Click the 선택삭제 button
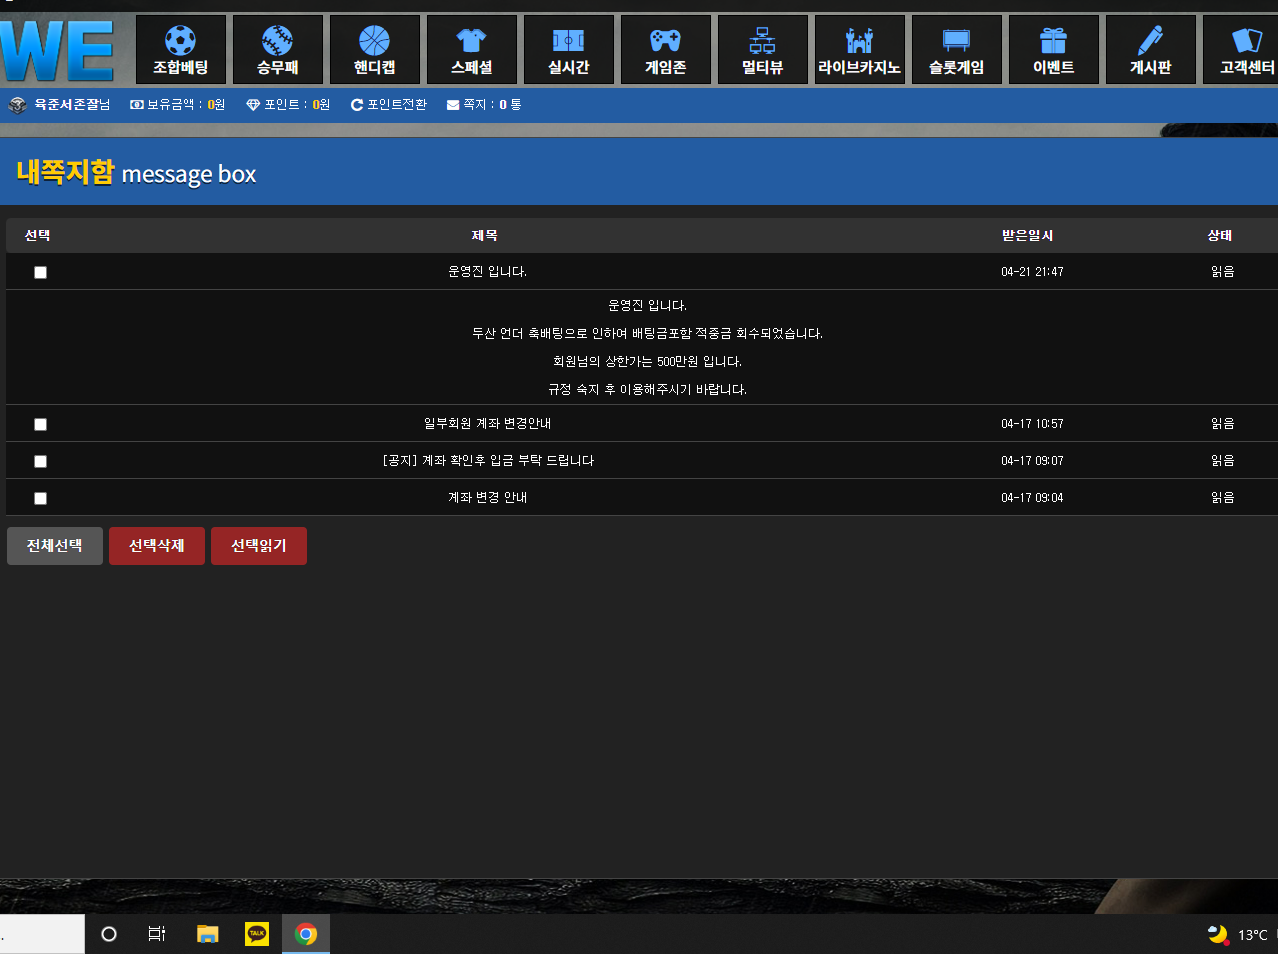Screen dimensions: 1278x954 157,546
